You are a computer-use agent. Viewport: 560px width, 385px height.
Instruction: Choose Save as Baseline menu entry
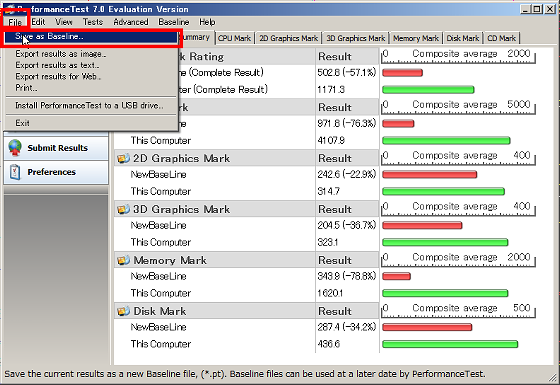point(91,36)
